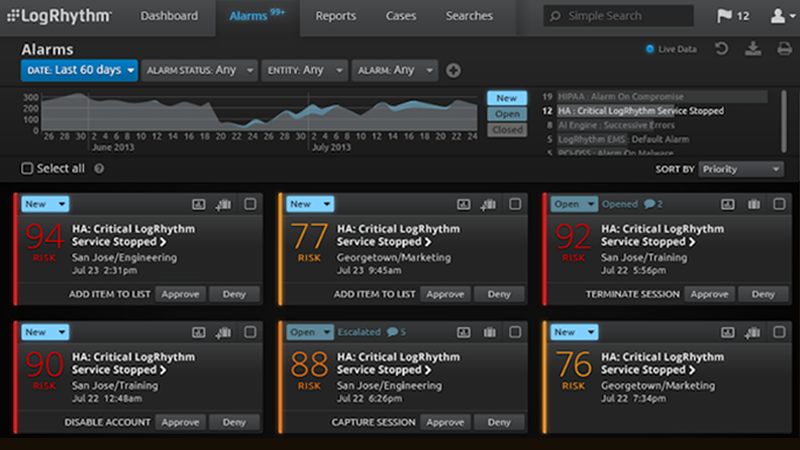Approve Add Item To List on risk 94
Screen dimensions: 800x450
click(180, 294)
